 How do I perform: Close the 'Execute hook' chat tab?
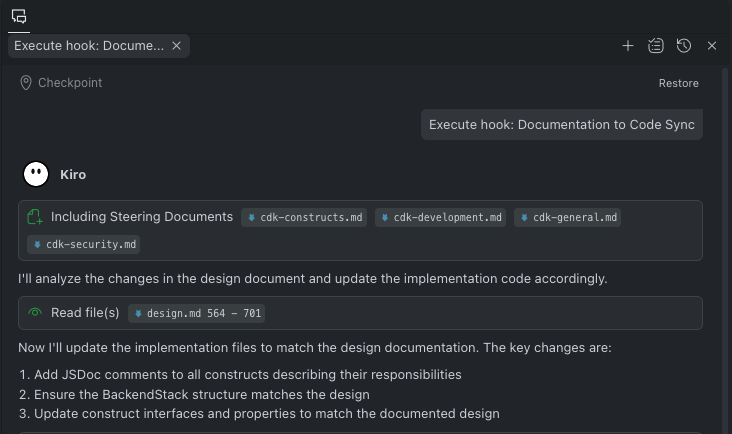pyautogui.click(x=177, y=46)
